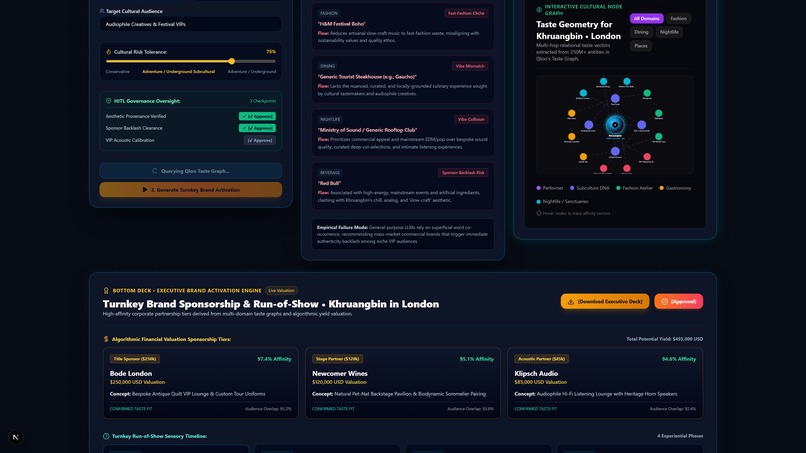Screen dimensions: 806x453
Task: Open the Bode London sponsor card title
Action: (131, 373)
